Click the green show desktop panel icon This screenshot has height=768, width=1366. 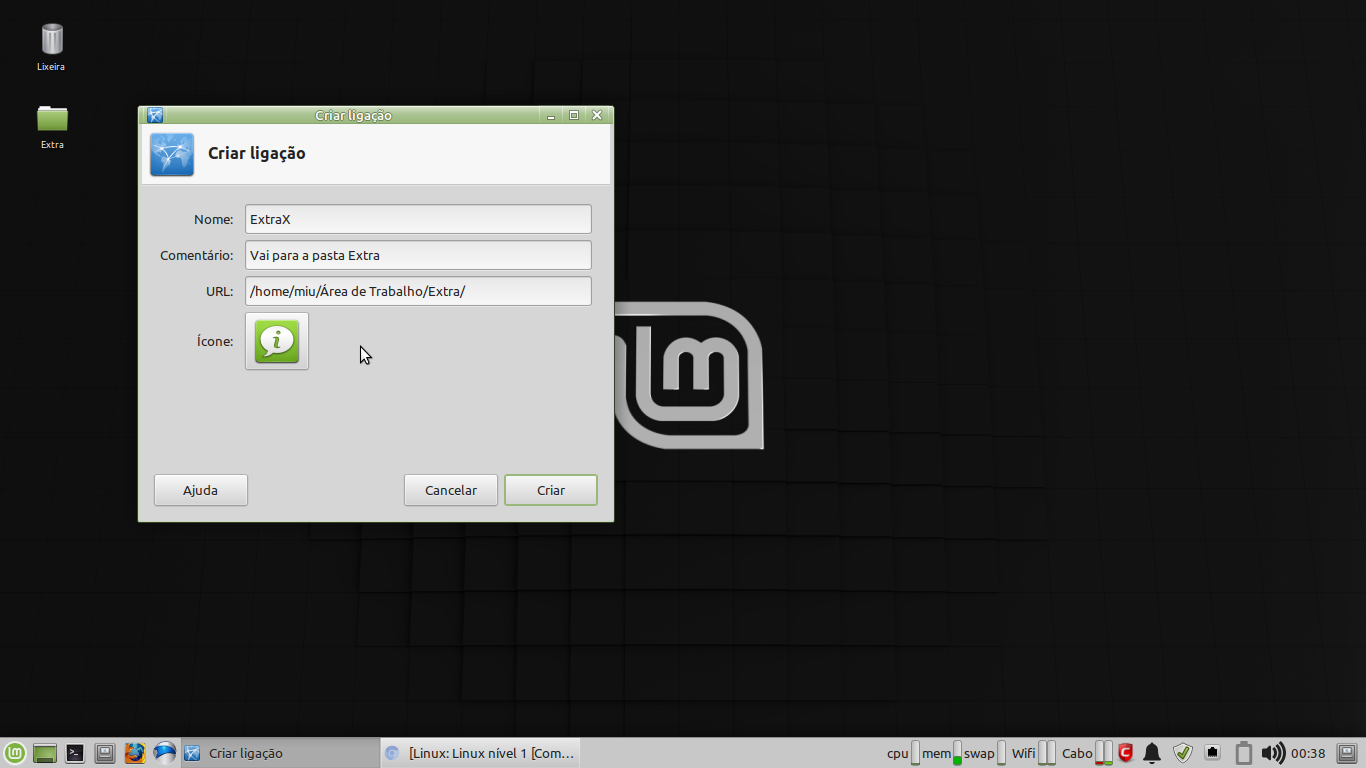click(44, 753)
